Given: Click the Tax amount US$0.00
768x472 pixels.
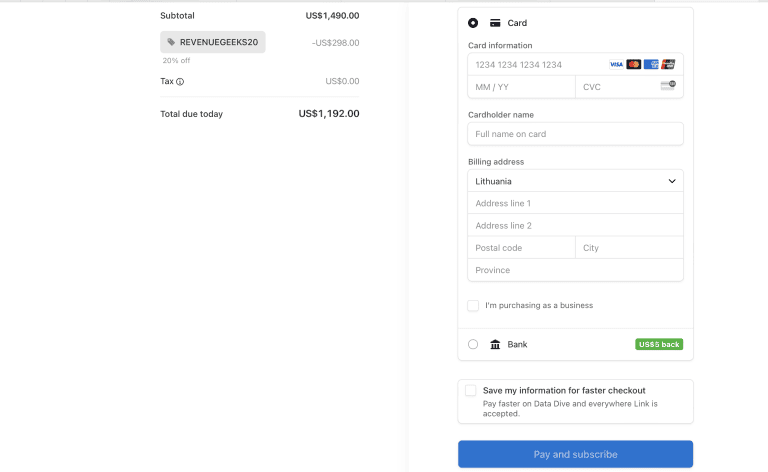Looking at the screenshot, I should pyautogui.click(x=342, y=81).
